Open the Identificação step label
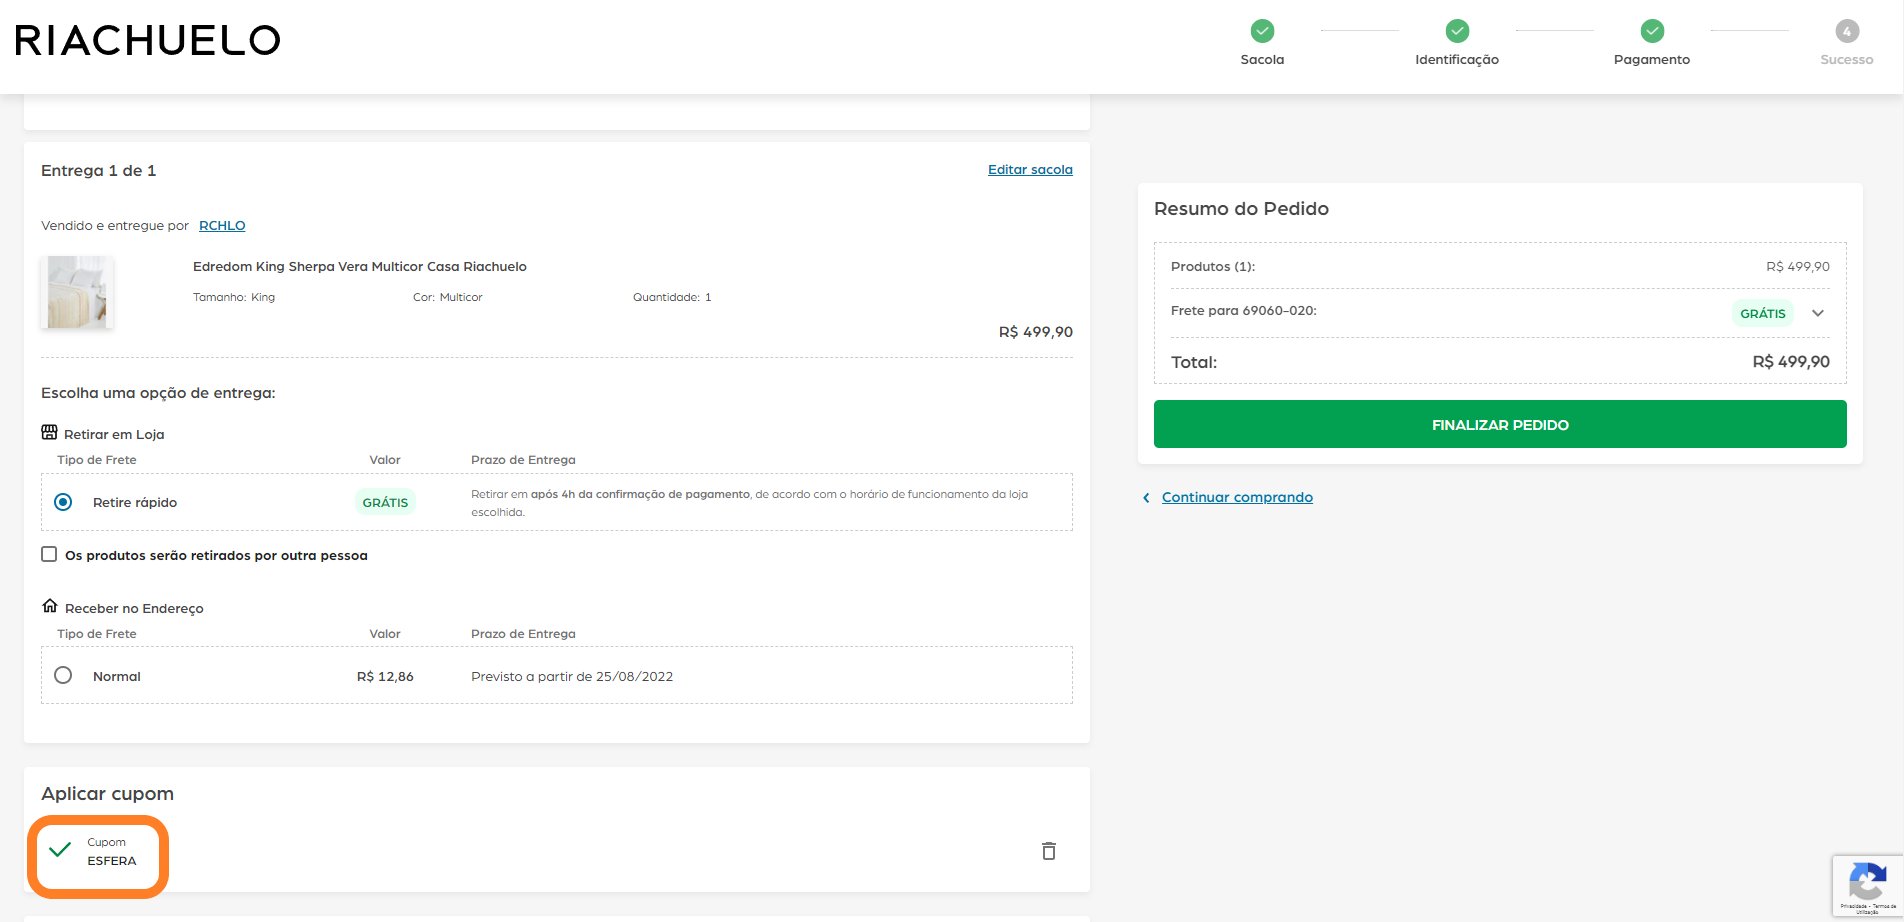 tap(1457, 60)
